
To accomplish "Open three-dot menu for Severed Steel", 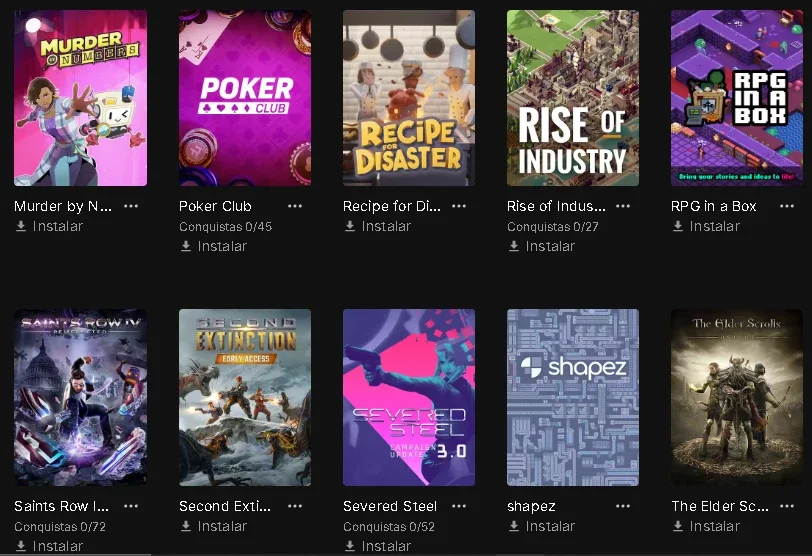I will pos(459,506).
